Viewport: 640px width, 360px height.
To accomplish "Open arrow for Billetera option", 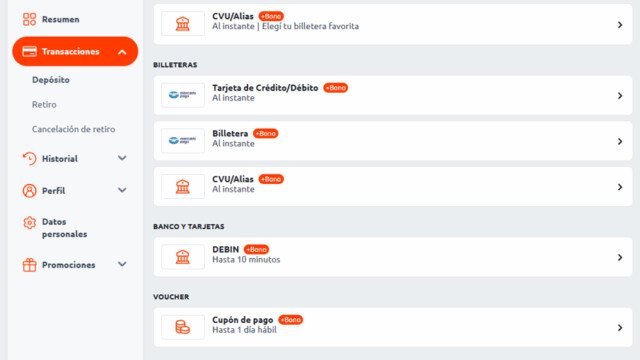I will (x=620, y=142).
